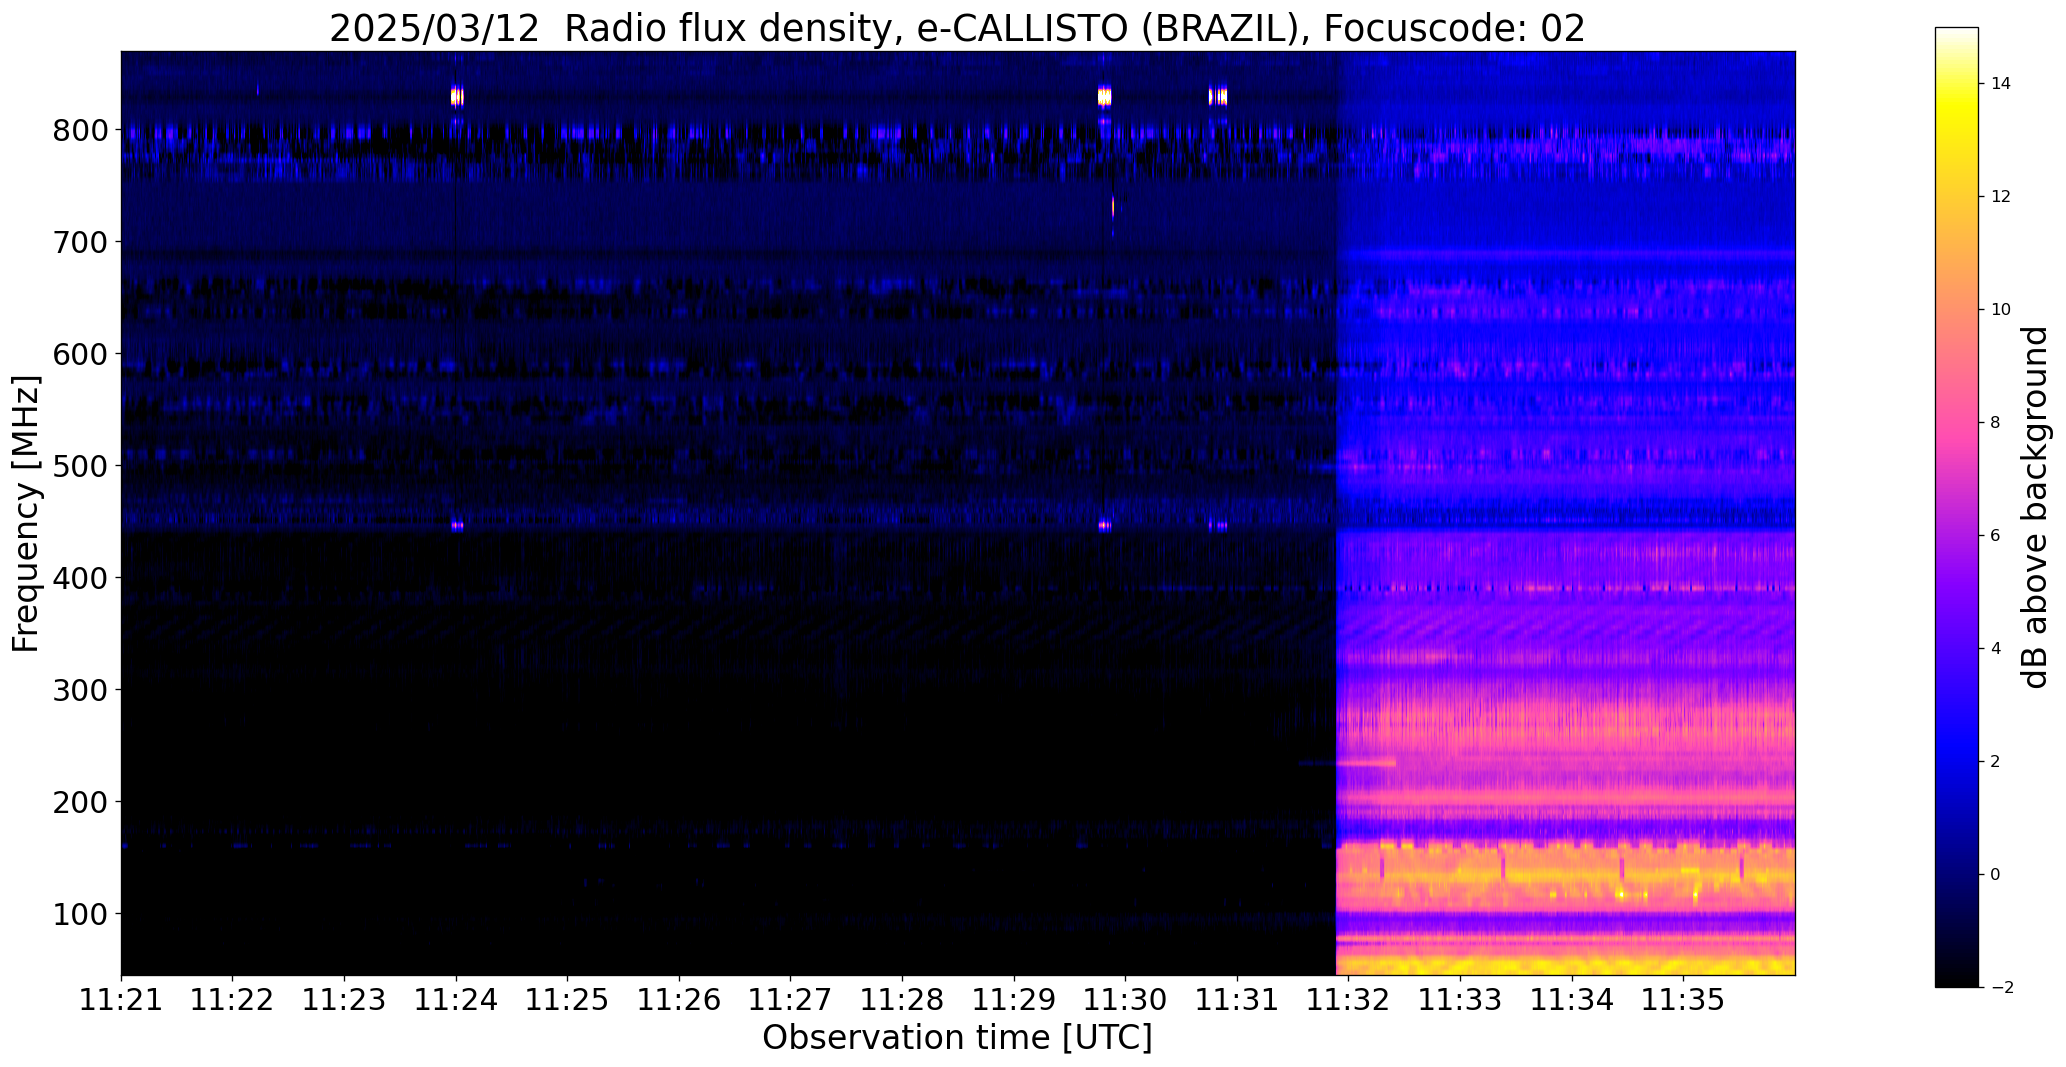Click the 2 colorbar tick label
The image size is (2066, 1067).
click(1995, 762)
